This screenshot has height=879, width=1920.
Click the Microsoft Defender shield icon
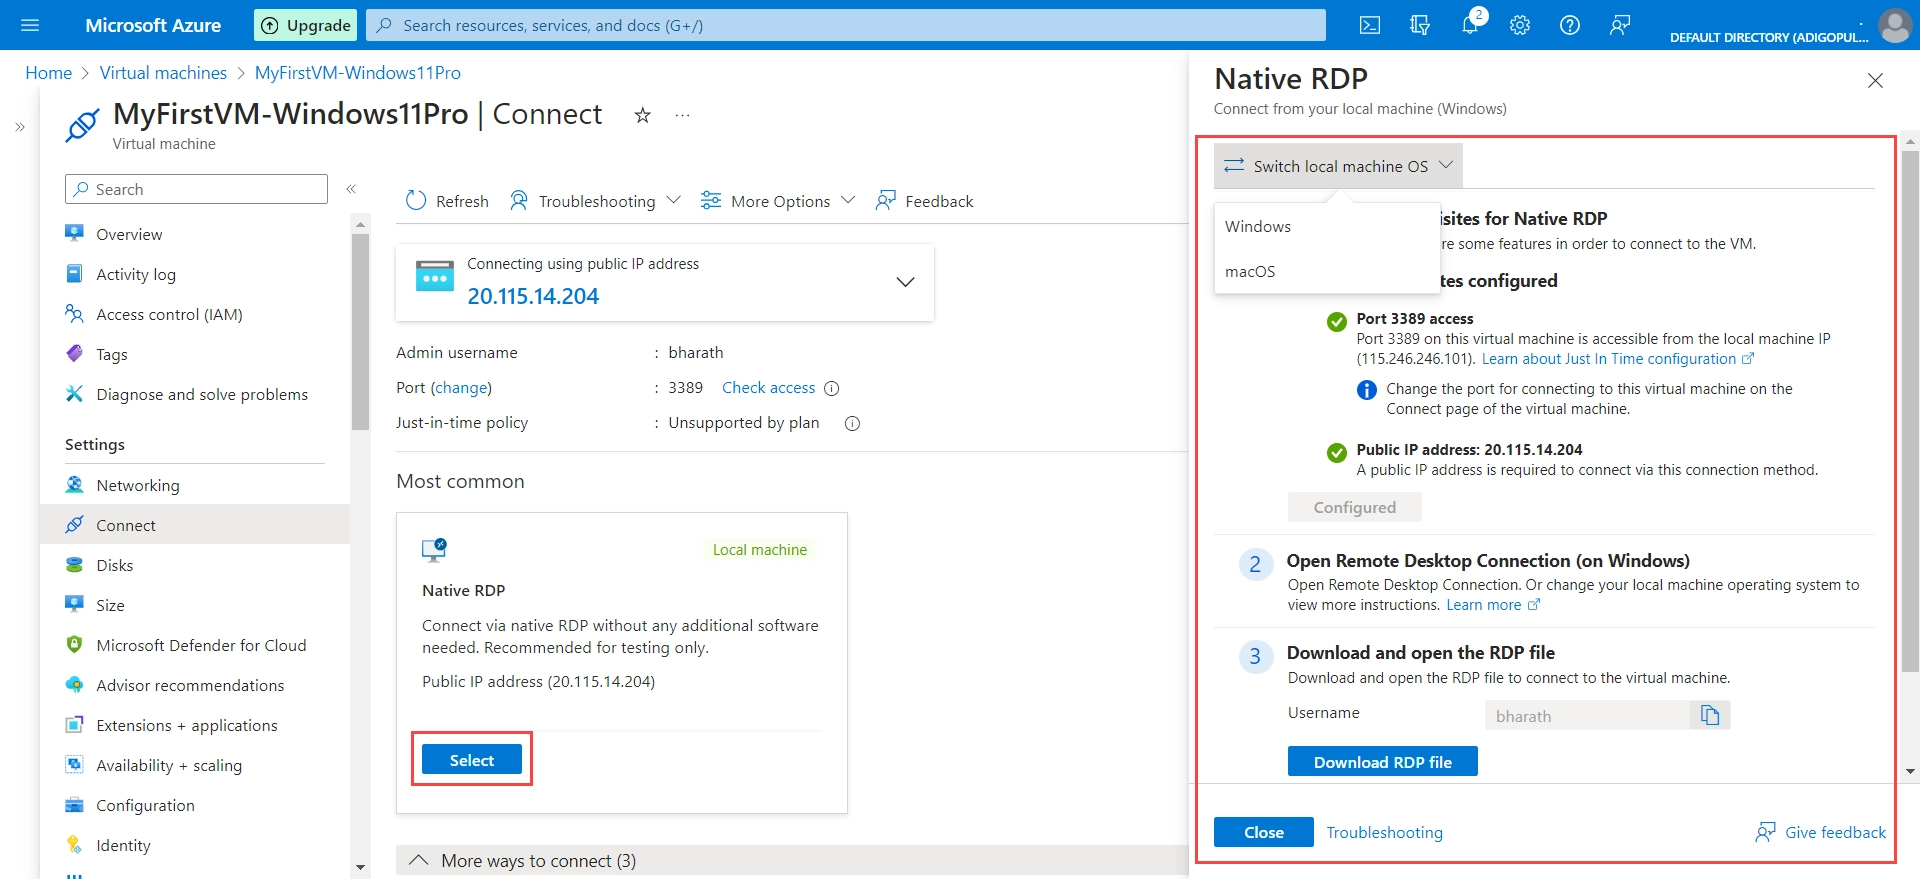point(74,644)
